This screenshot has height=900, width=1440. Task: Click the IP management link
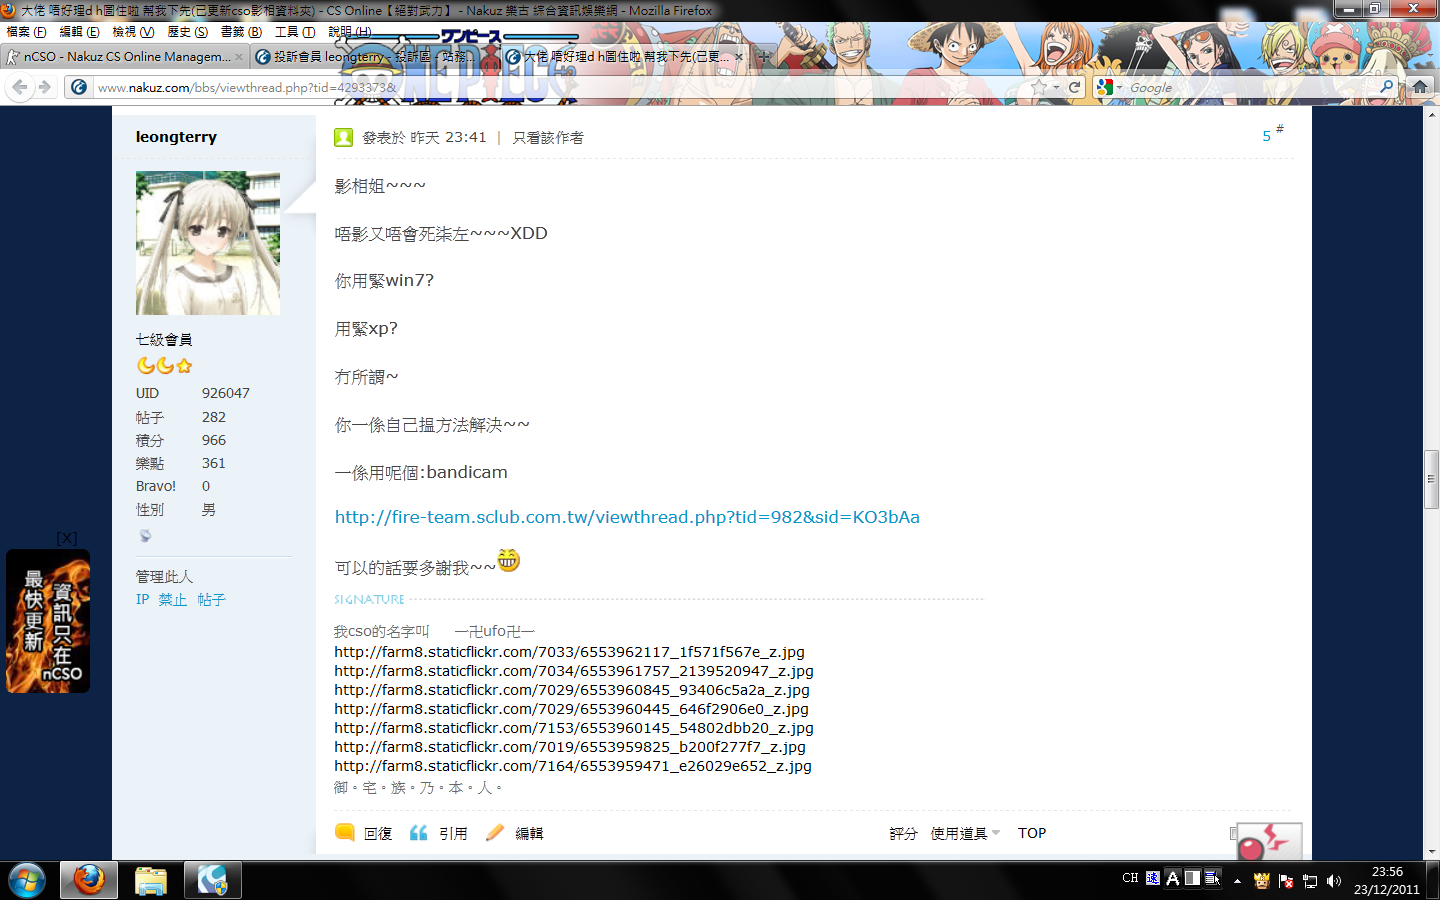[142, 599]
